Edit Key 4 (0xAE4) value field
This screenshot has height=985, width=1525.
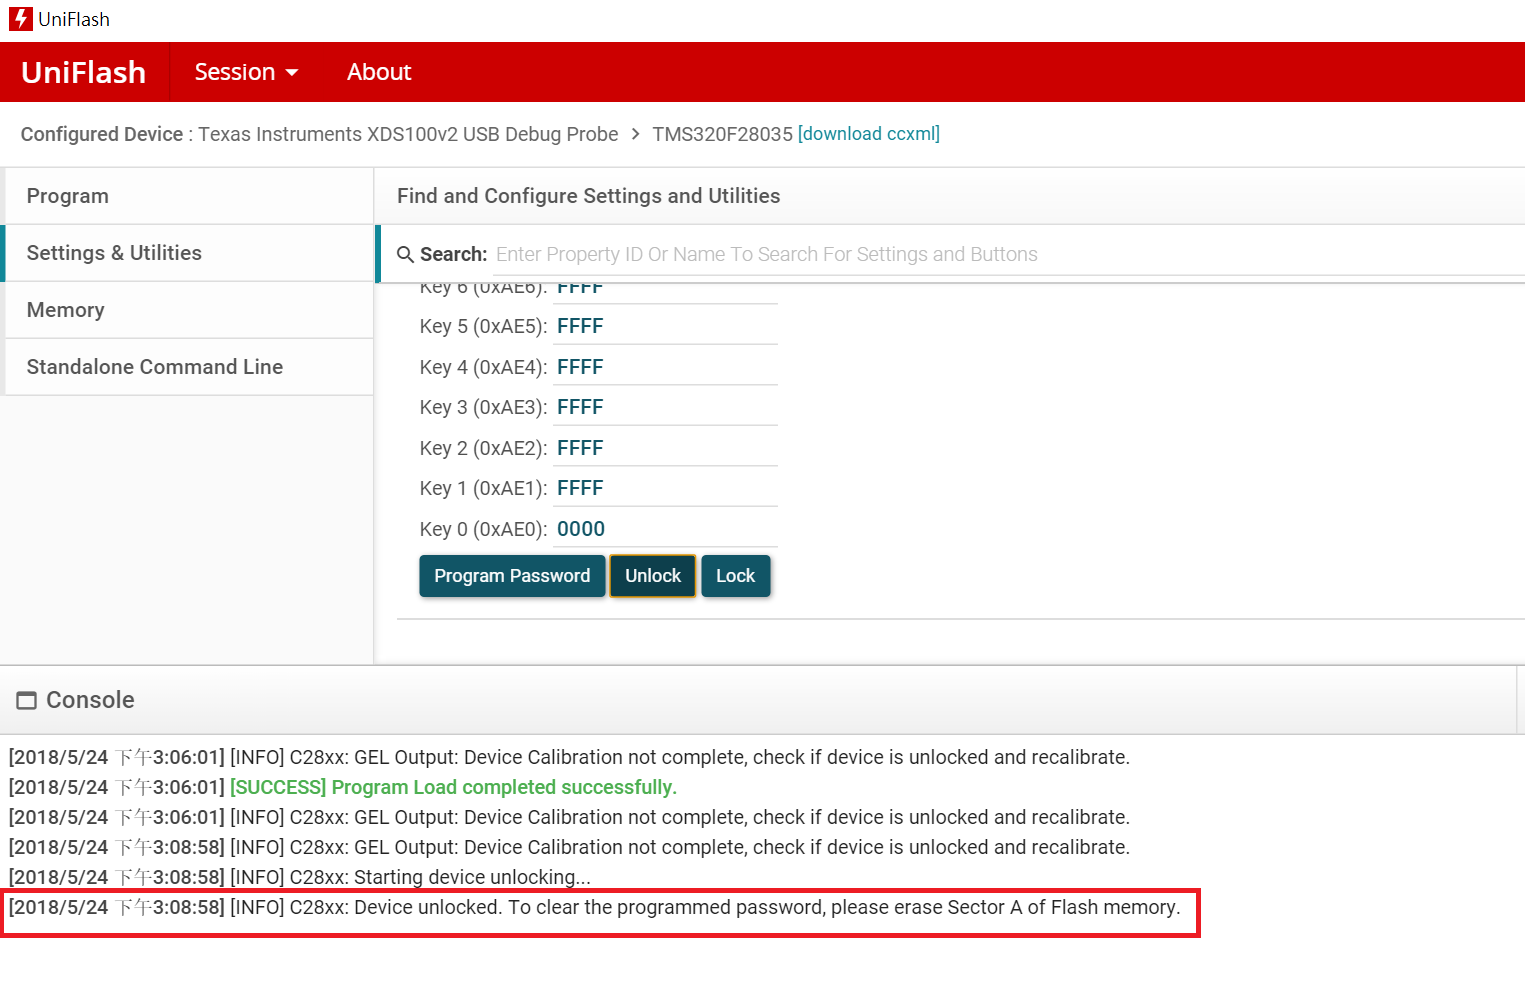[x=666, y=367]
